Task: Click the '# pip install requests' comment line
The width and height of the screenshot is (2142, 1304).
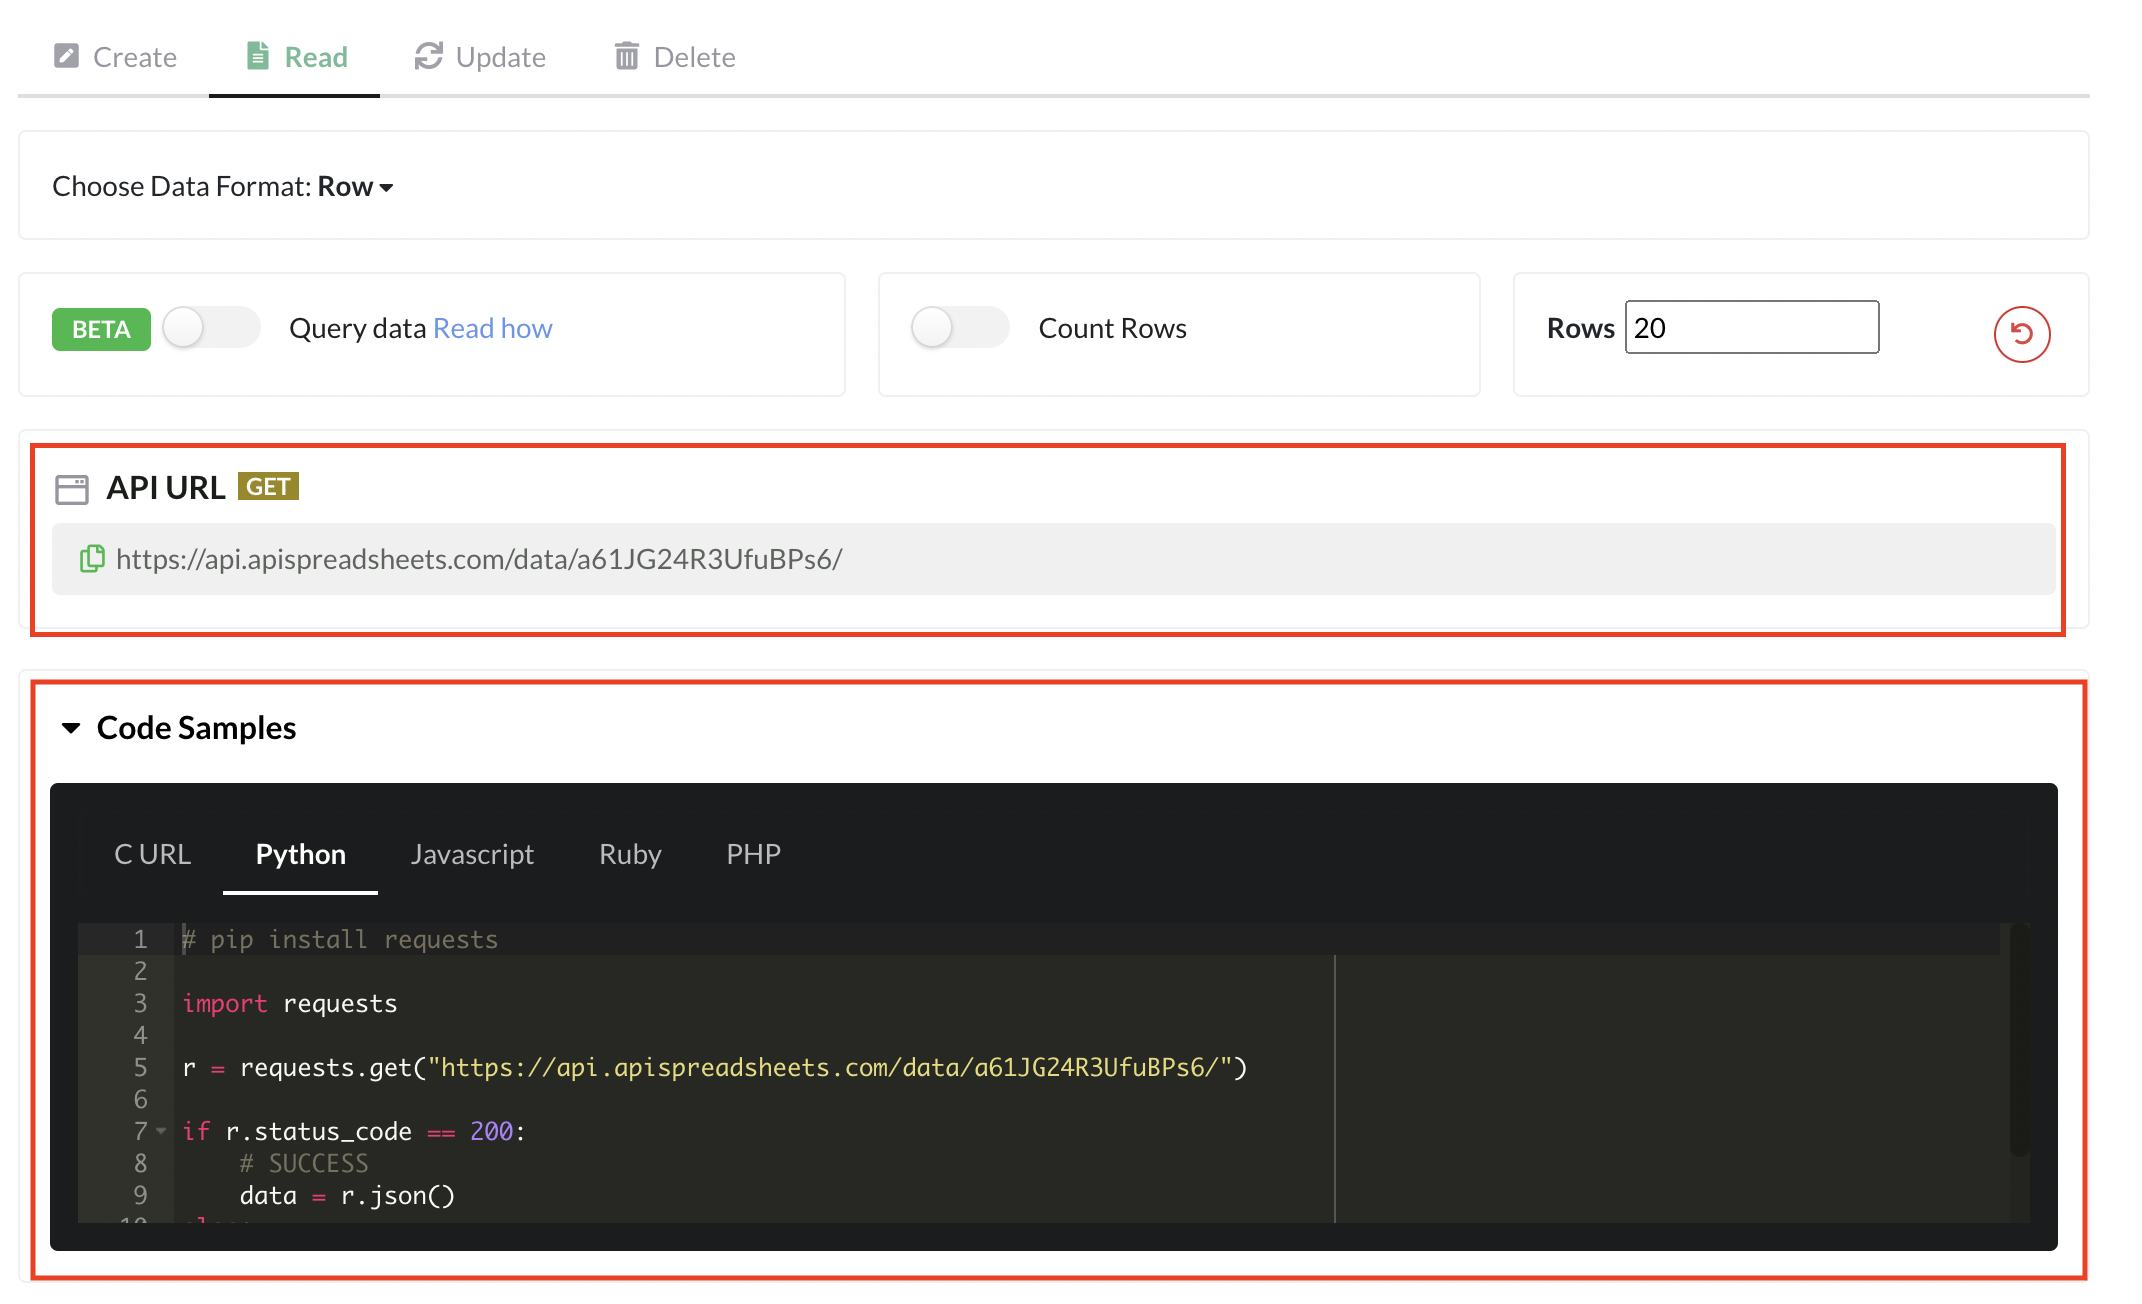Action: (x=340, y=940)
